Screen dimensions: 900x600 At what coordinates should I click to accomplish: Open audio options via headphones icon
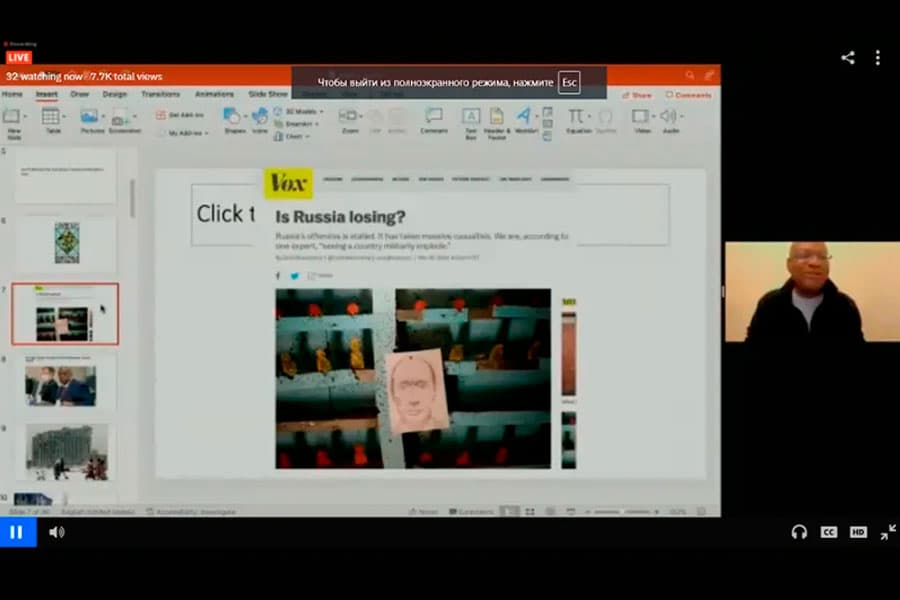(x=798, y=532)
